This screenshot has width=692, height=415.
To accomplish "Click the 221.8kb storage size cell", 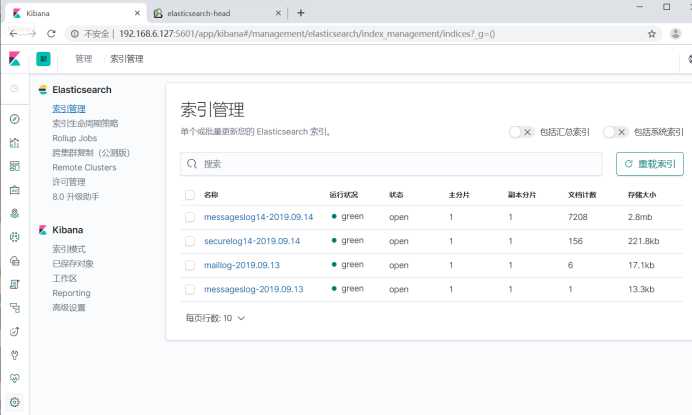I will [643, 241].
